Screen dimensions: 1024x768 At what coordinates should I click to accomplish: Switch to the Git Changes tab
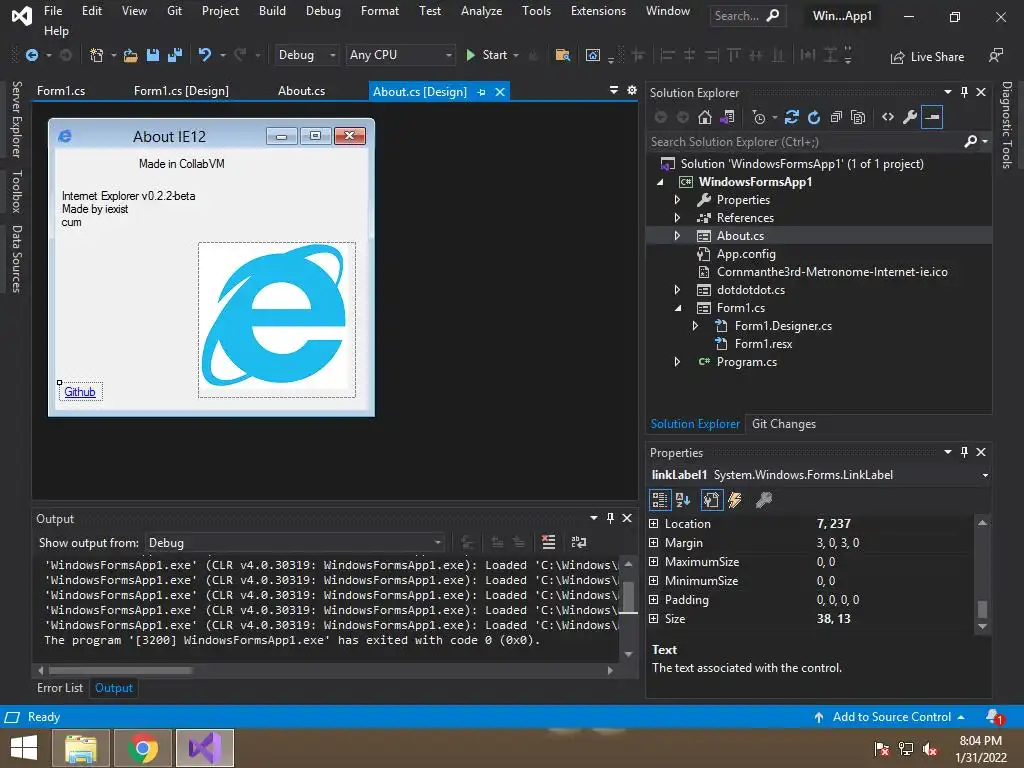(784, 424)
